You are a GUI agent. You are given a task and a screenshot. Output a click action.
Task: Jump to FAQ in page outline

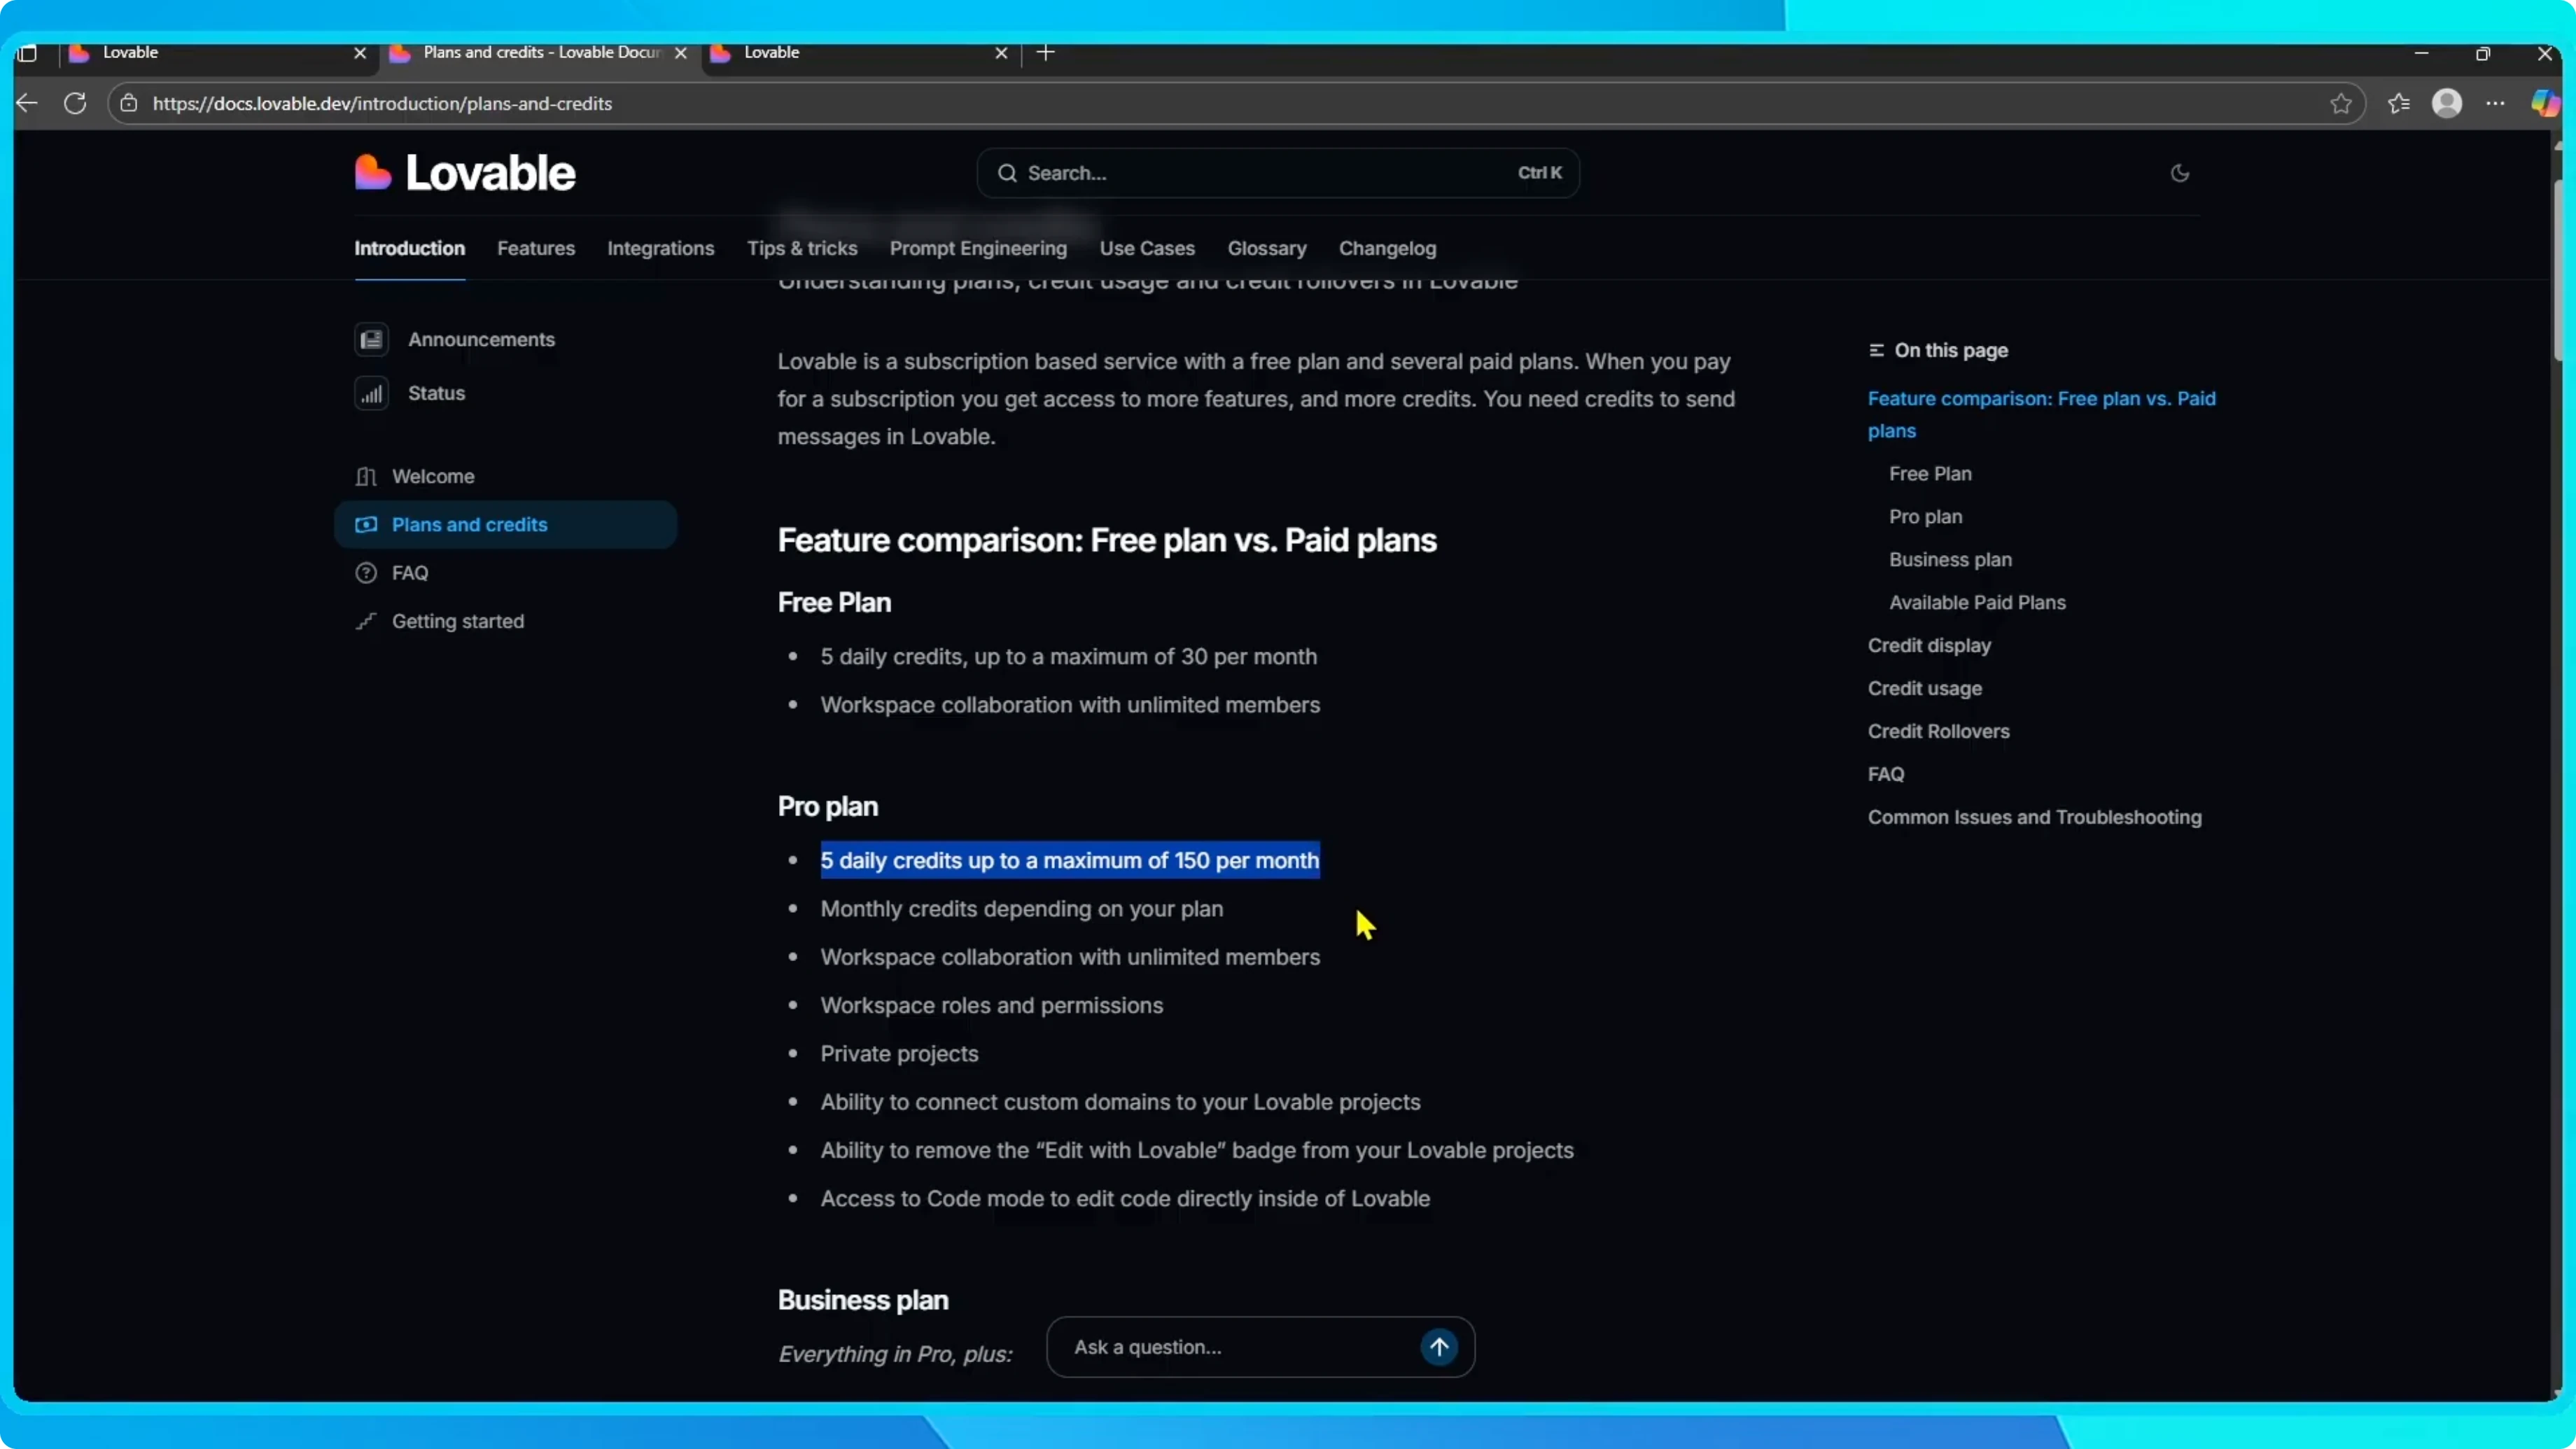(x=1885, y=774)
